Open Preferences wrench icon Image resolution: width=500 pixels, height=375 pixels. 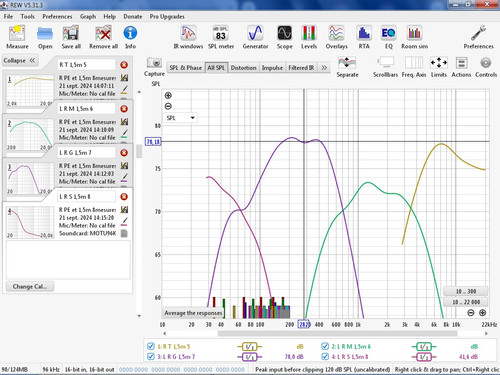click(x=478, y=37)
